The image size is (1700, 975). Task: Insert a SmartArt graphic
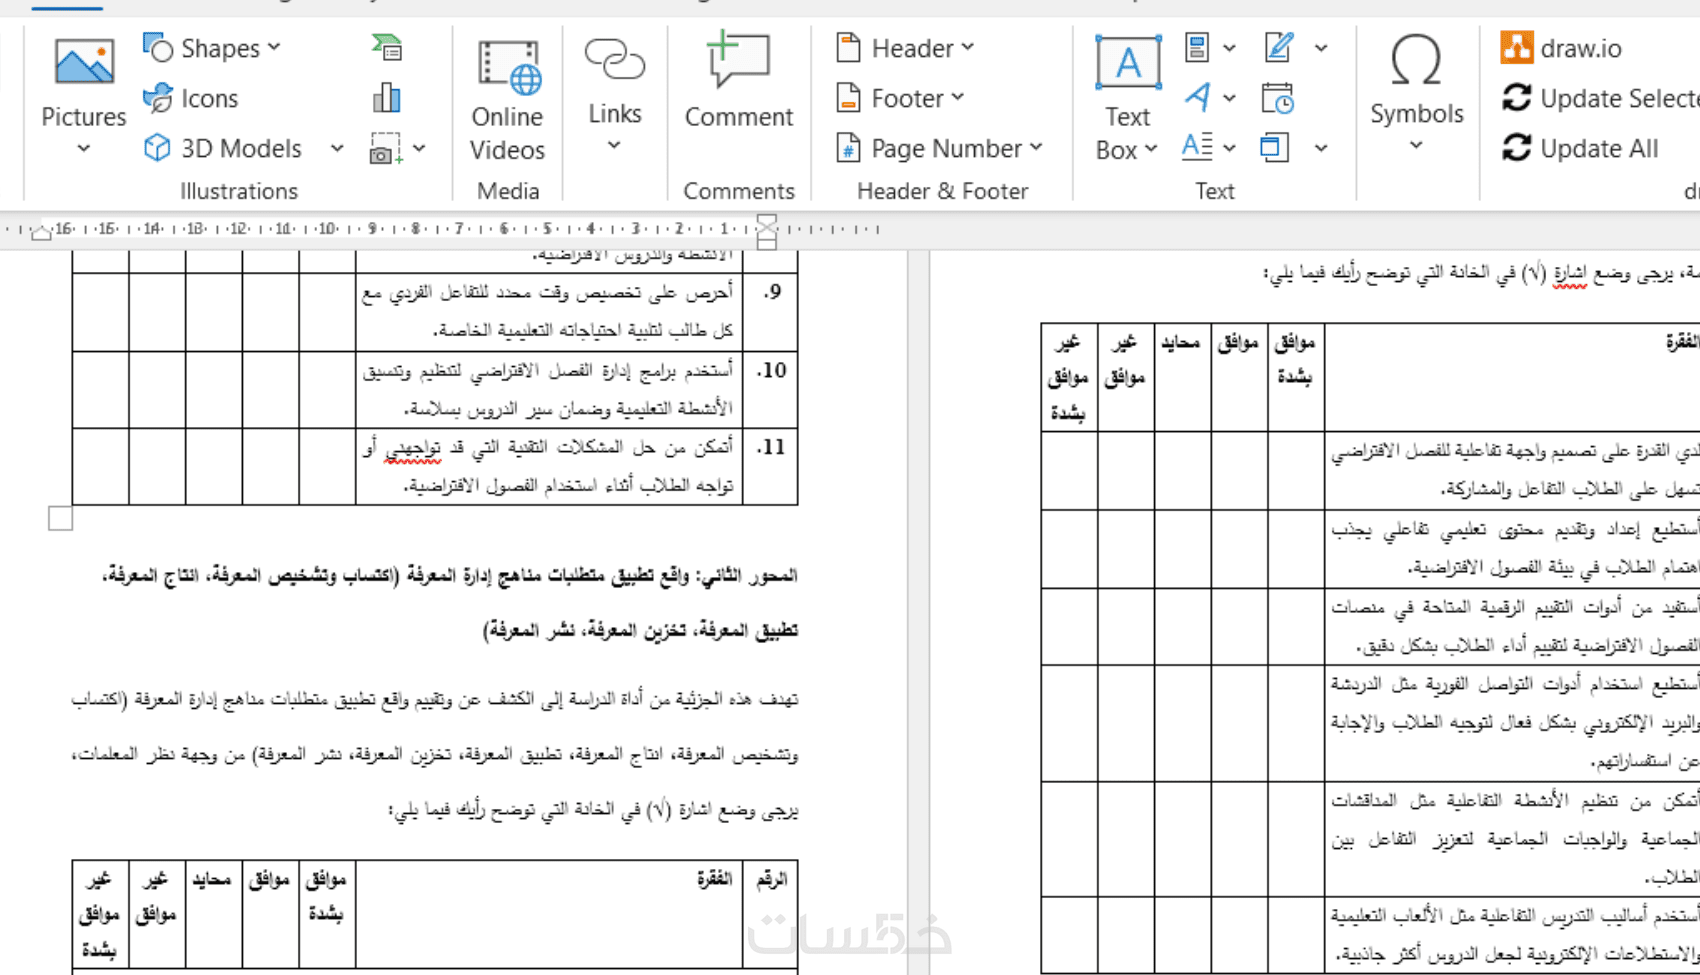click(x=386, y=47)
